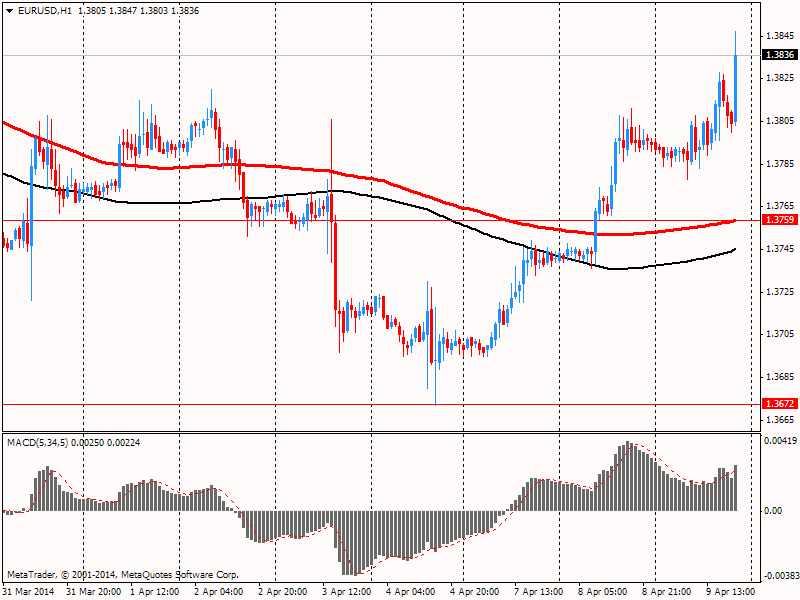800x600 pixels.
Task: Click the small triangle beside EURUSD,H1
Action: pyautogui.click(x=10, y=11)
